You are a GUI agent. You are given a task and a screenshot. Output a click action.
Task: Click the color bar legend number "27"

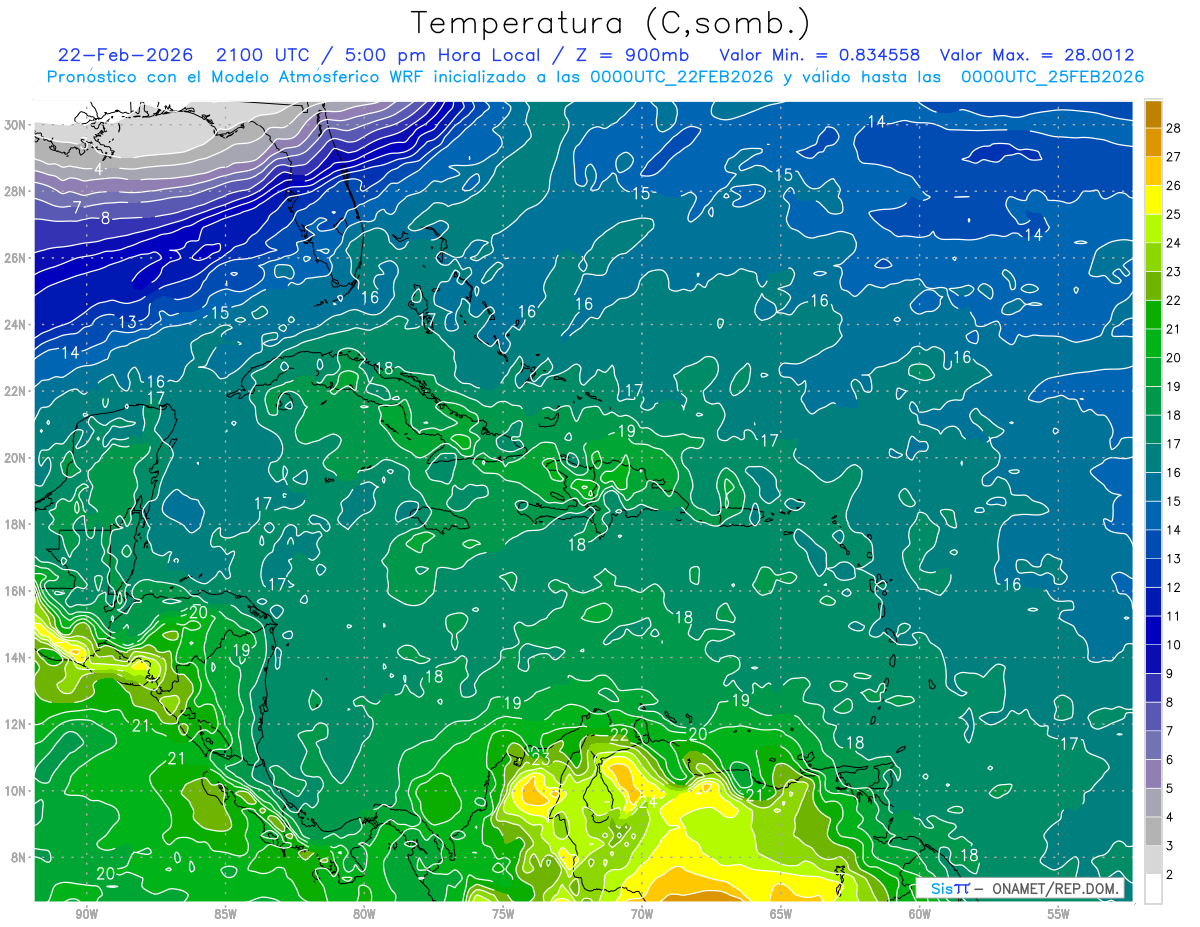[1173, 157]
